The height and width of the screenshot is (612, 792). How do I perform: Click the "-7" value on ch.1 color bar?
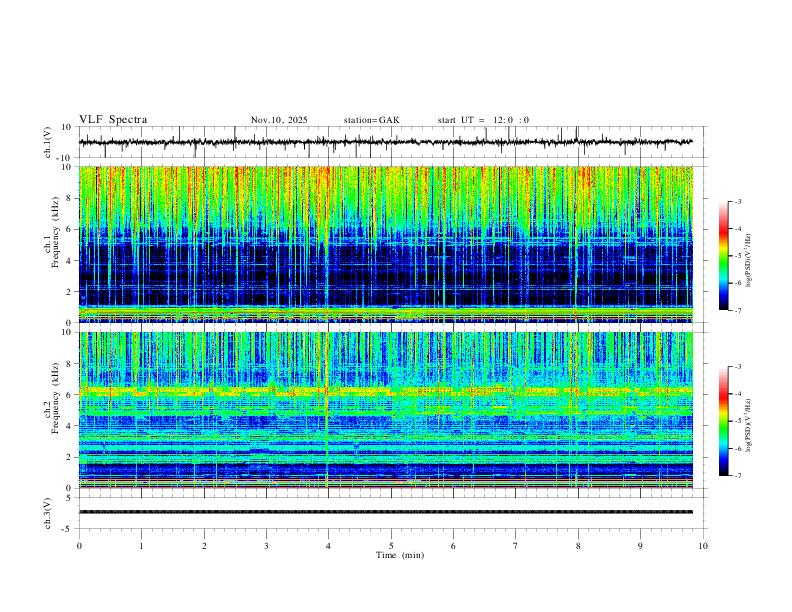coord(738,311)
